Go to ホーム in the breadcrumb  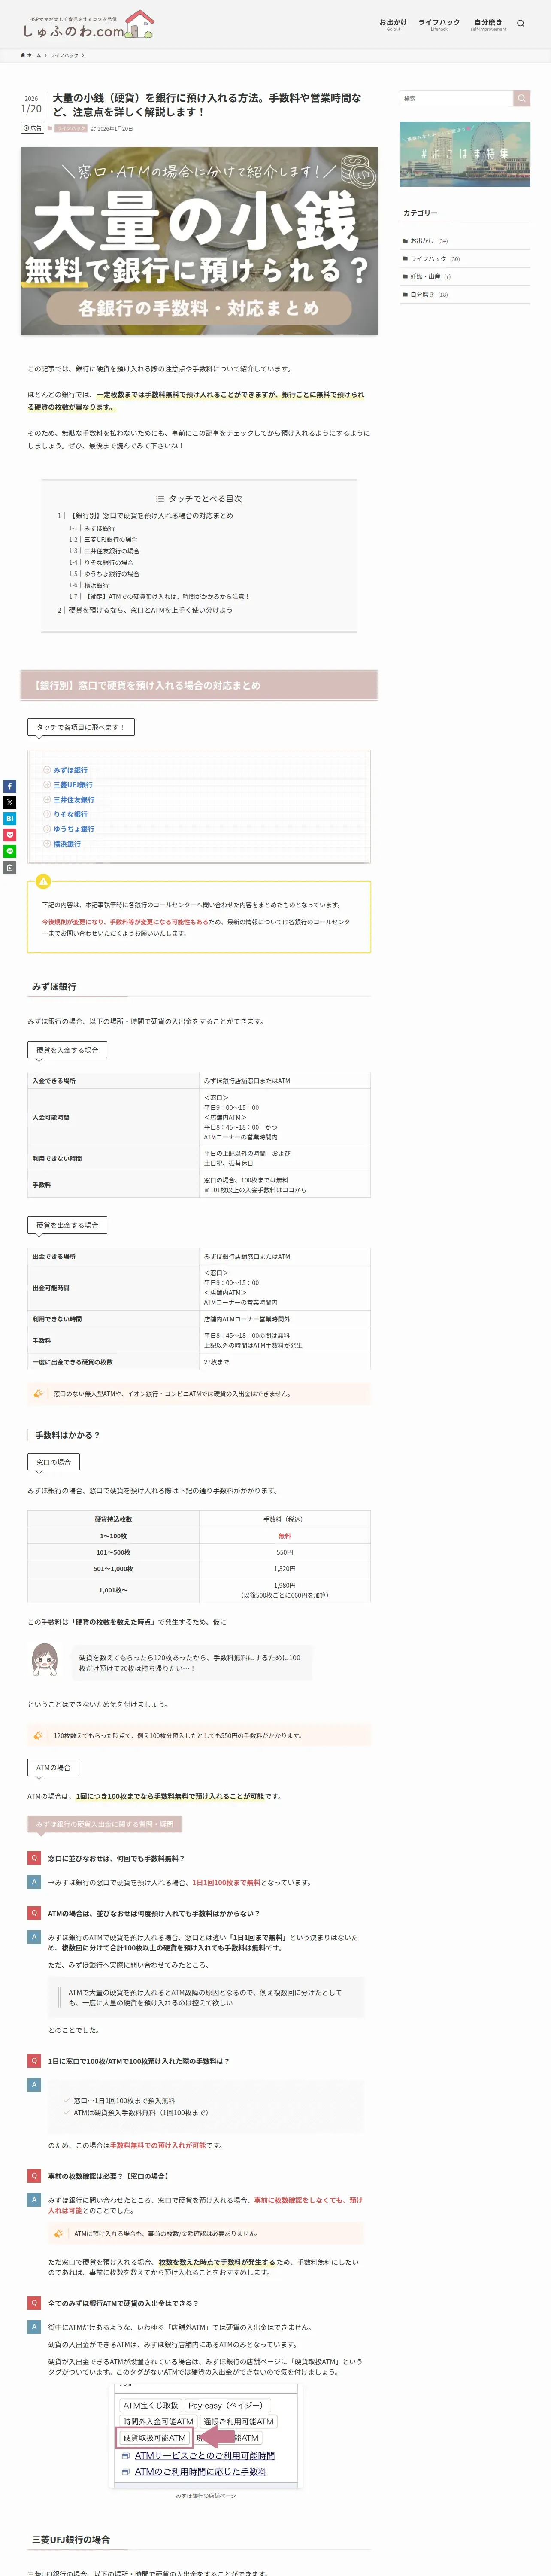coord(34,55)
